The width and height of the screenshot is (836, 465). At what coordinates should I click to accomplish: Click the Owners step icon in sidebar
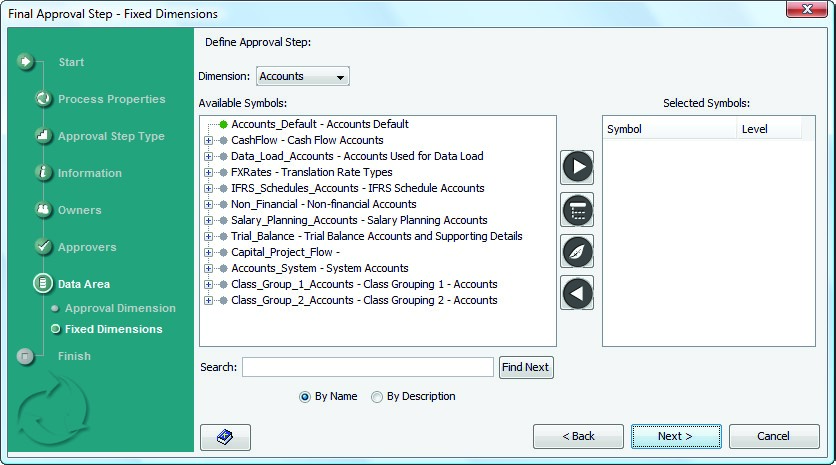[x=43, y=210]
